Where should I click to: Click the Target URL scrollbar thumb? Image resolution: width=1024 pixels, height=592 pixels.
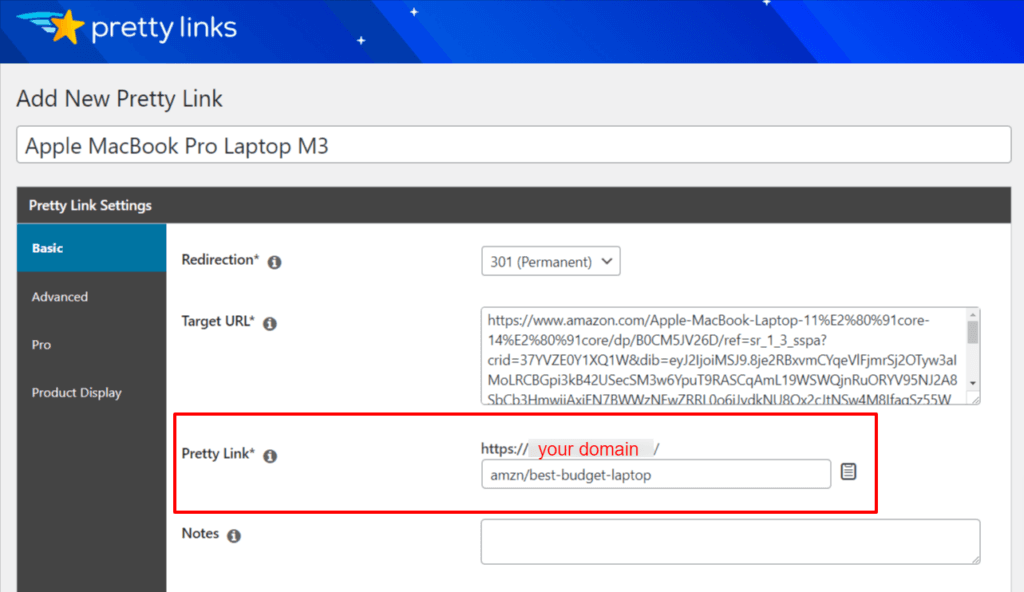tap(972, 333)
